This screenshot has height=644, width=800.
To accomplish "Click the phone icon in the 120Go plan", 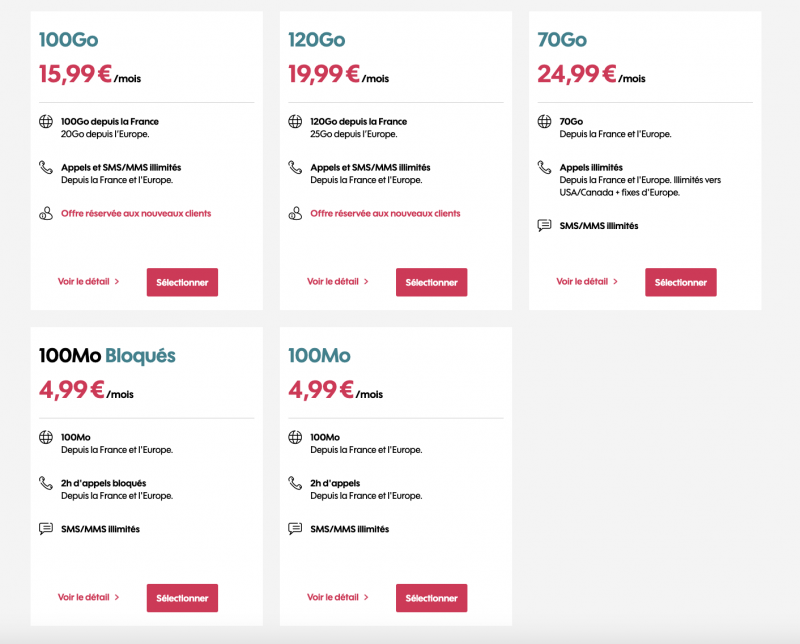I will (x=295, y=168).
